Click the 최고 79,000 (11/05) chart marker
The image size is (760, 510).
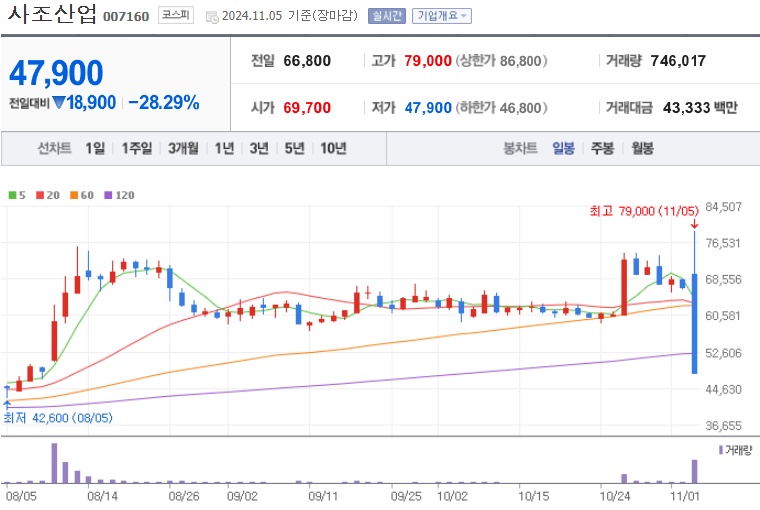click(x=644, y=211)
